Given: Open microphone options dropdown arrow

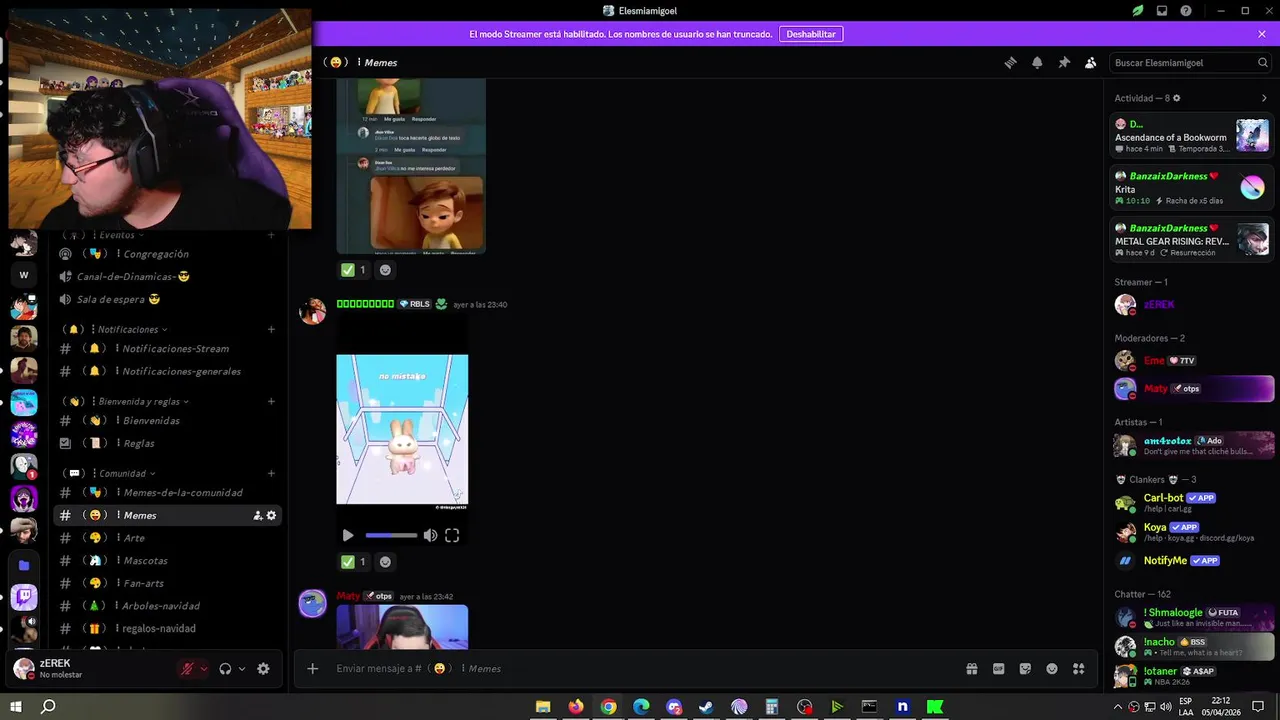Looking at the screenshot, I should point(203,669).
